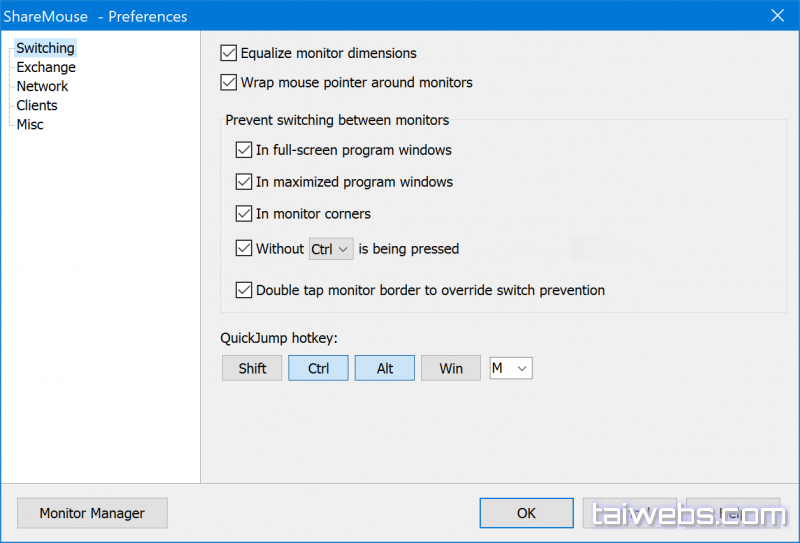
Task: Click OK to confirm preferences
Action: [526, 513]
